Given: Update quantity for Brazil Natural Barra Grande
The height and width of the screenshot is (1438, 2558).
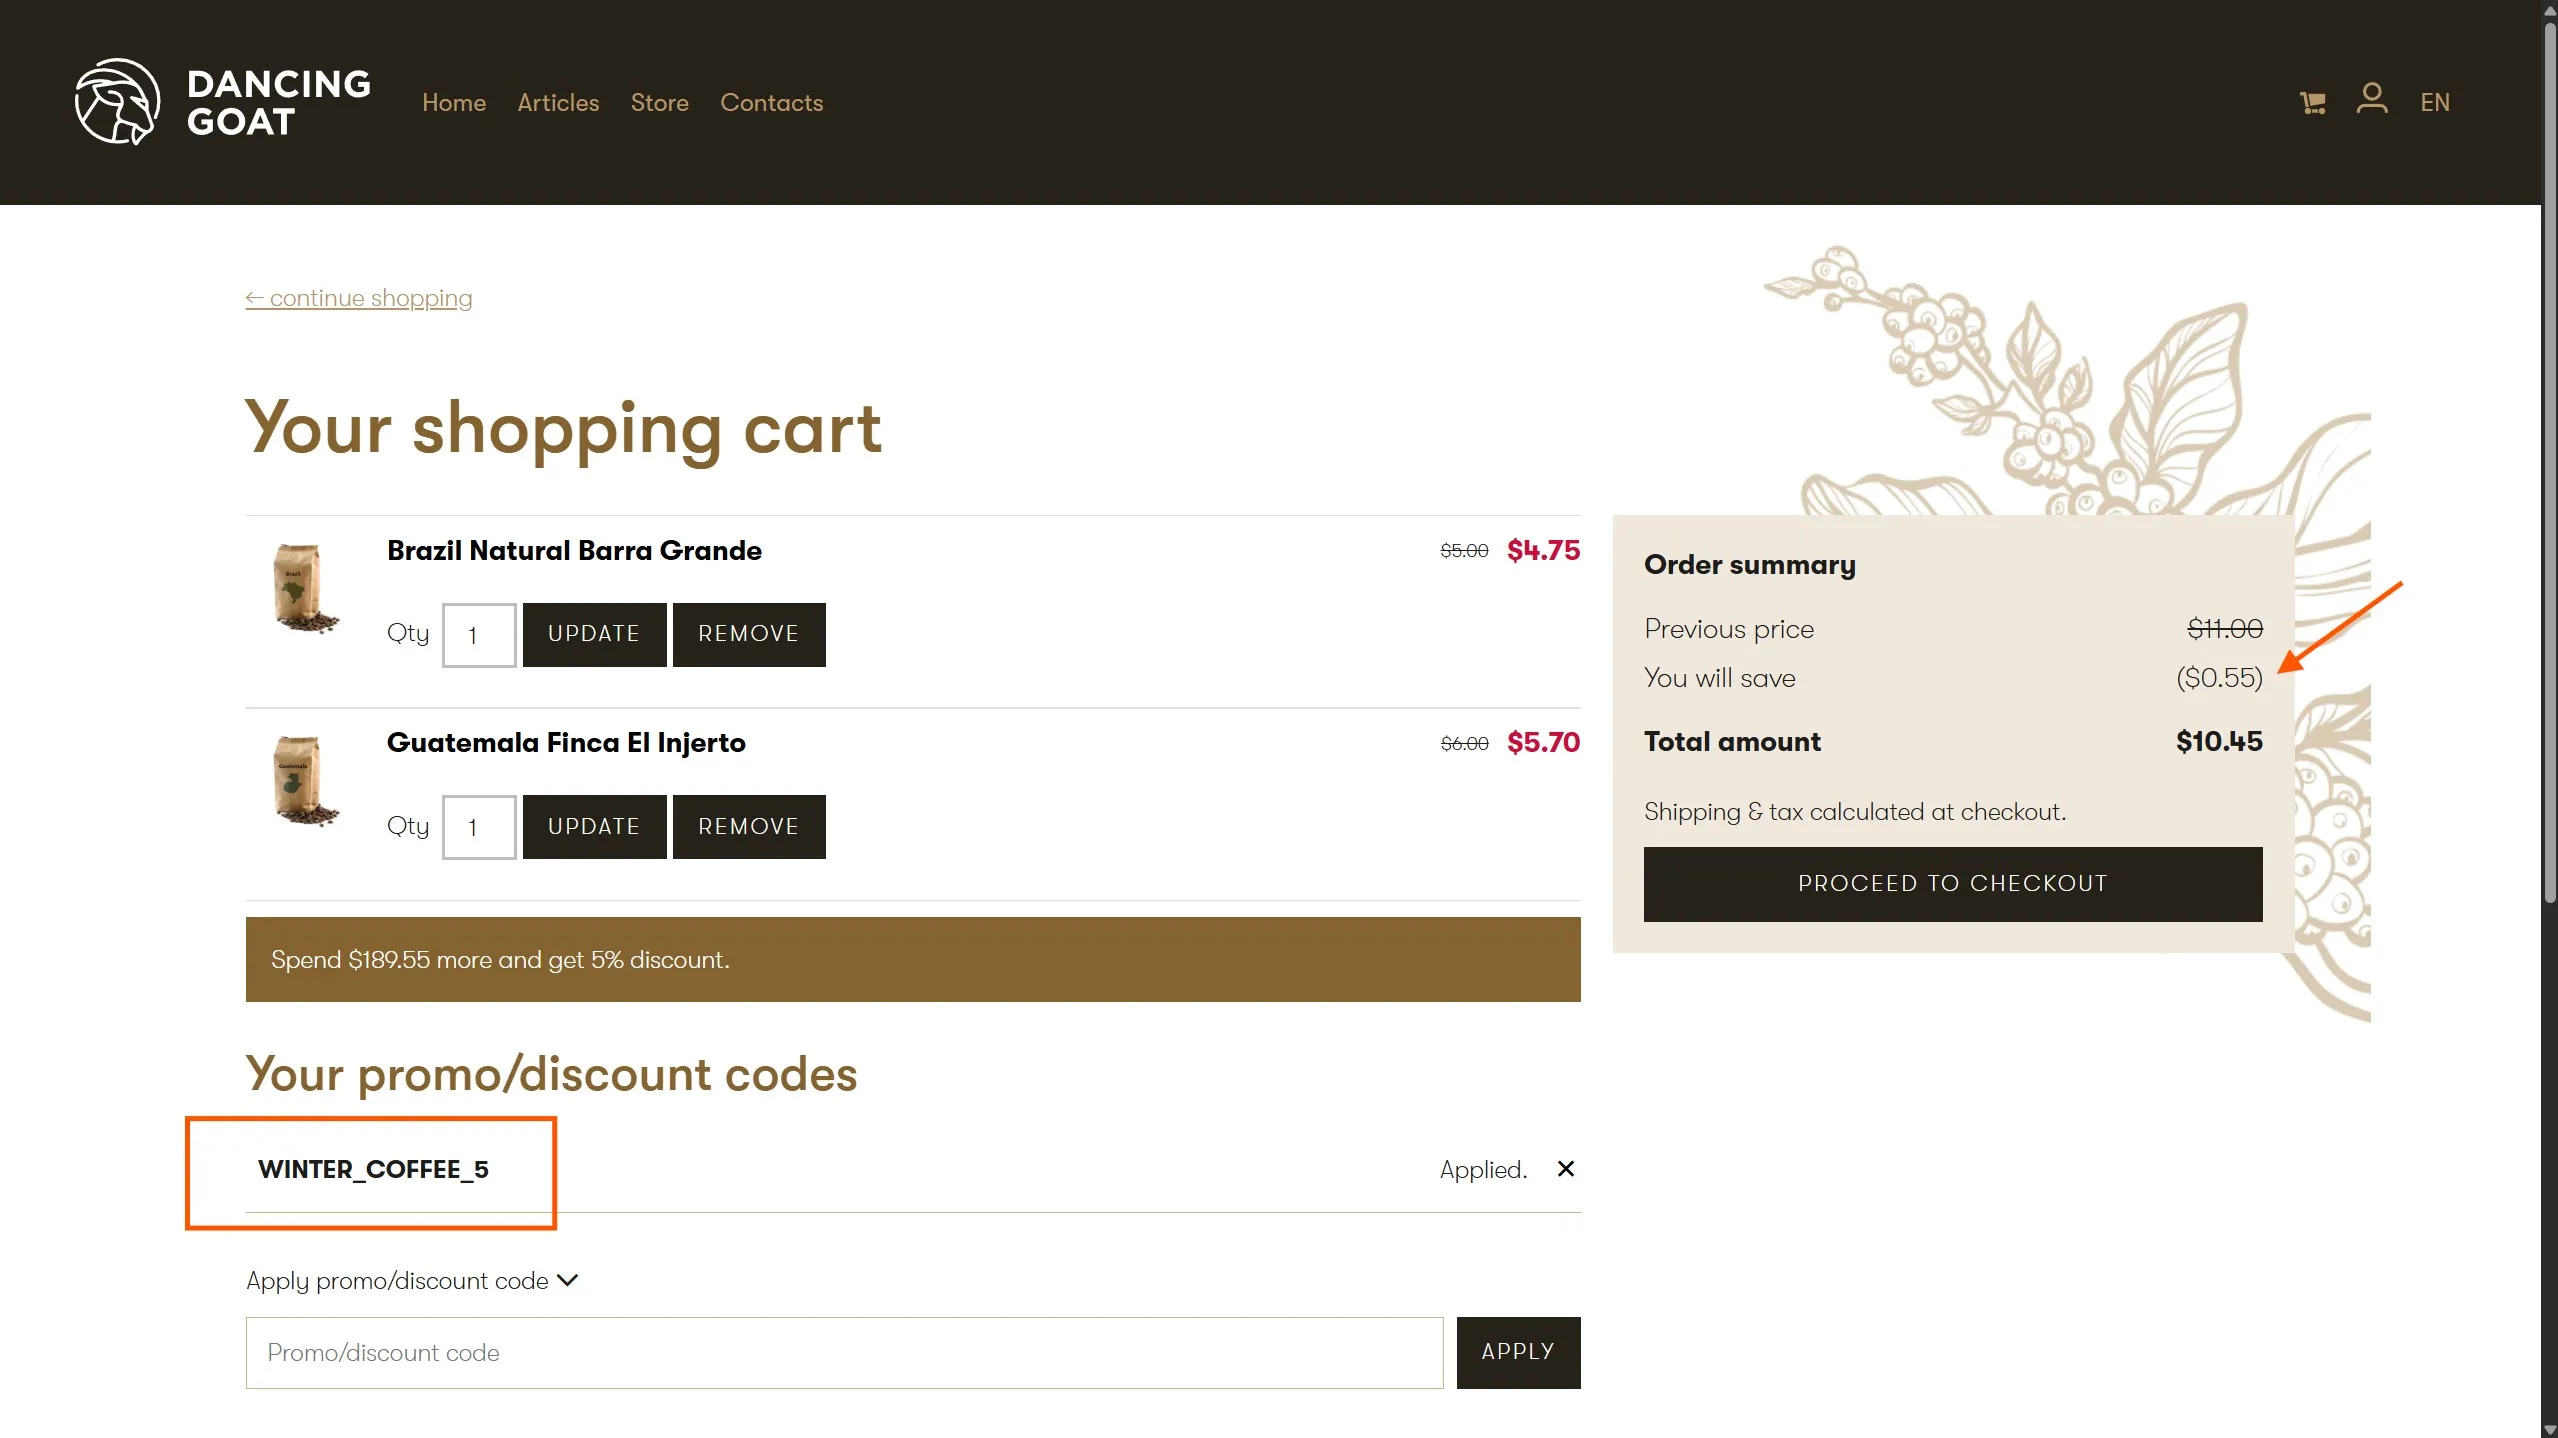Looking at the screenshot, I should pos(594,634).
